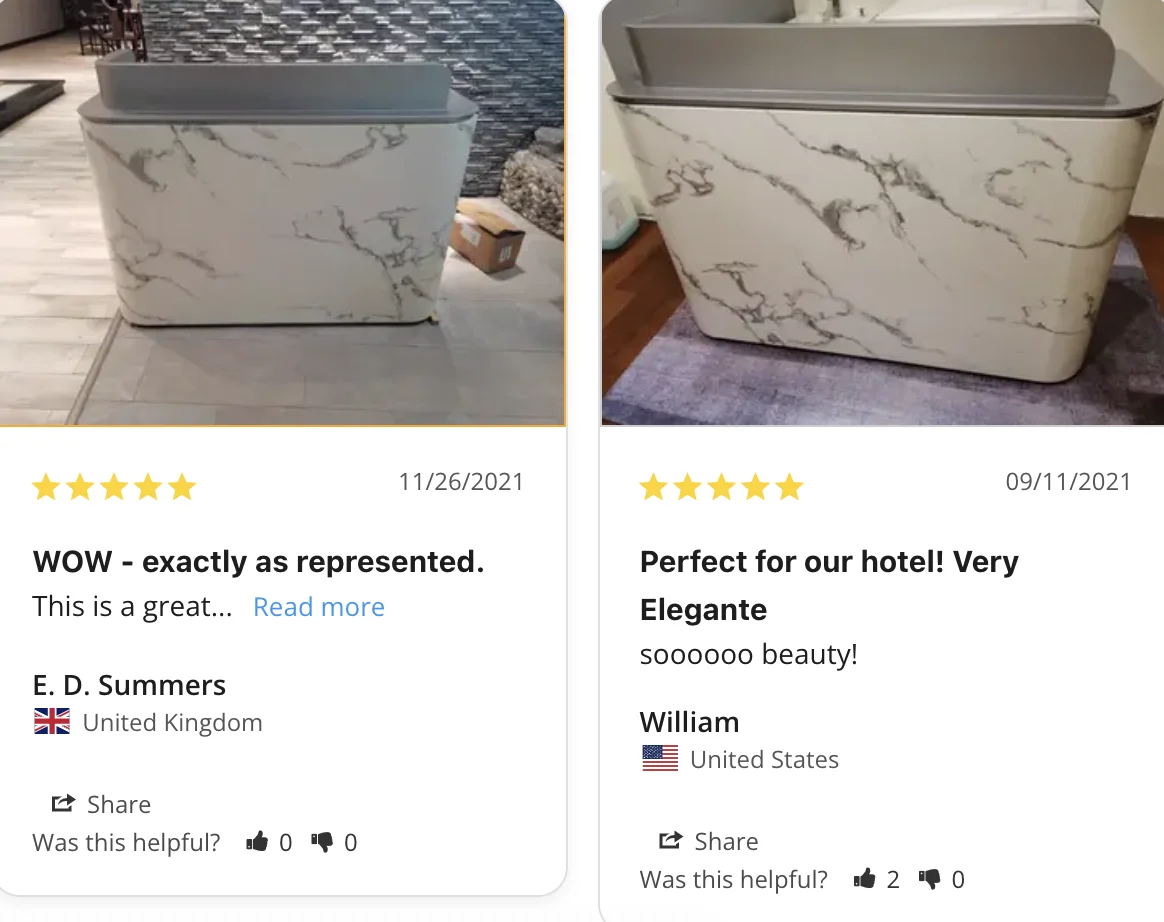Click the reviewer name E. D. Summers
The width and height of the screenshot is (1164, 922).
pos(129,685)
